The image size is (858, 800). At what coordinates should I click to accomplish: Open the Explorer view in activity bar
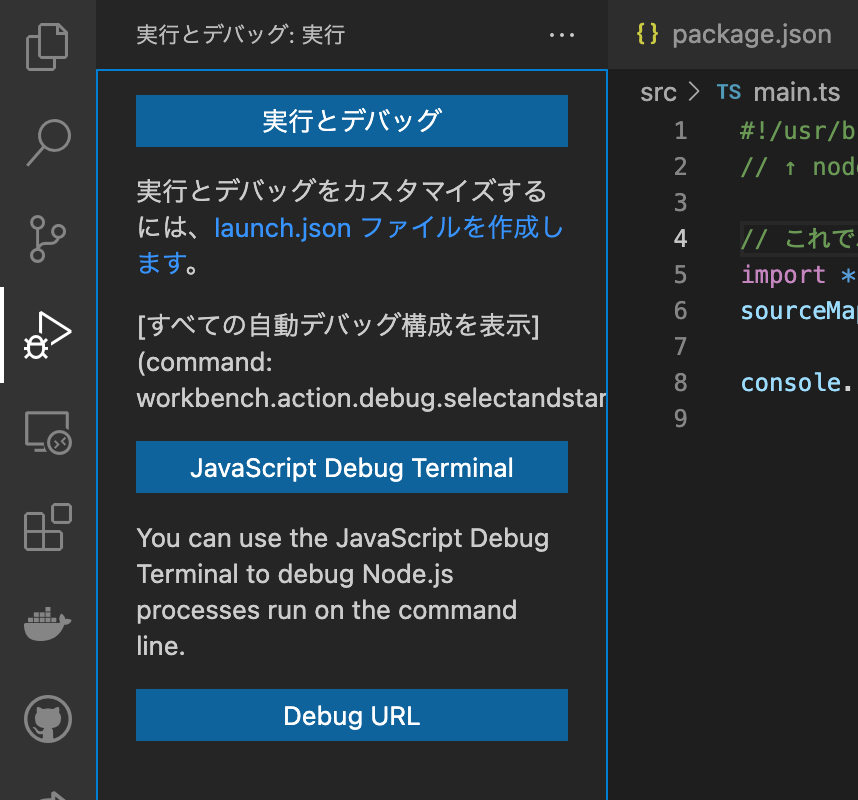[x=47, y=48]
